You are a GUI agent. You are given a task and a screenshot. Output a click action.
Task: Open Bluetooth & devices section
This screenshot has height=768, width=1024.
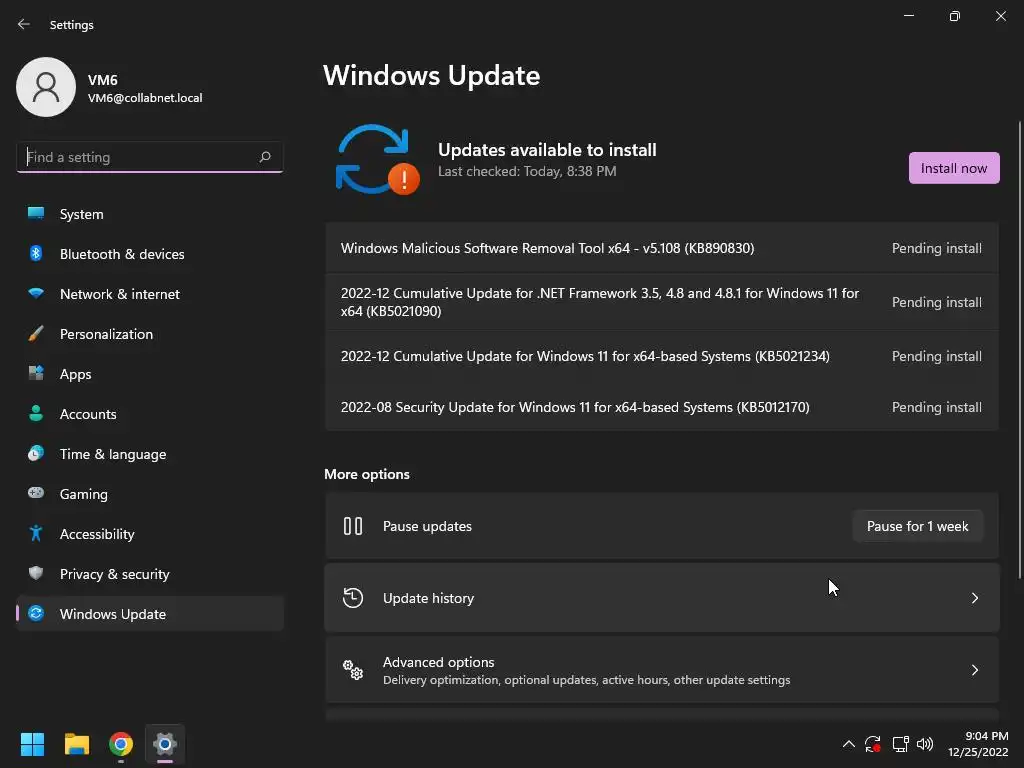[150, 253]
